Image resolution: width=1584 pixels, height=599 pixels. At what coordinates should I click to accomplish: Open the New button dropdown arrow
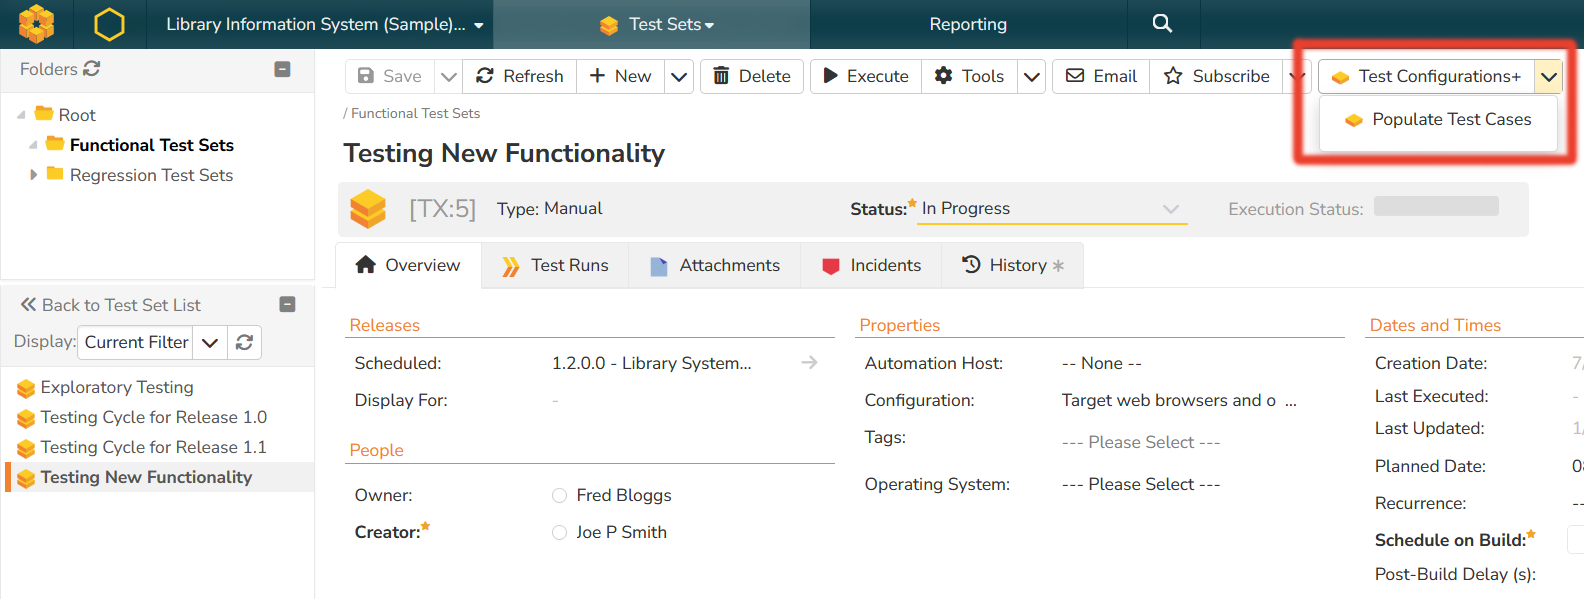(x=679, y=76)
